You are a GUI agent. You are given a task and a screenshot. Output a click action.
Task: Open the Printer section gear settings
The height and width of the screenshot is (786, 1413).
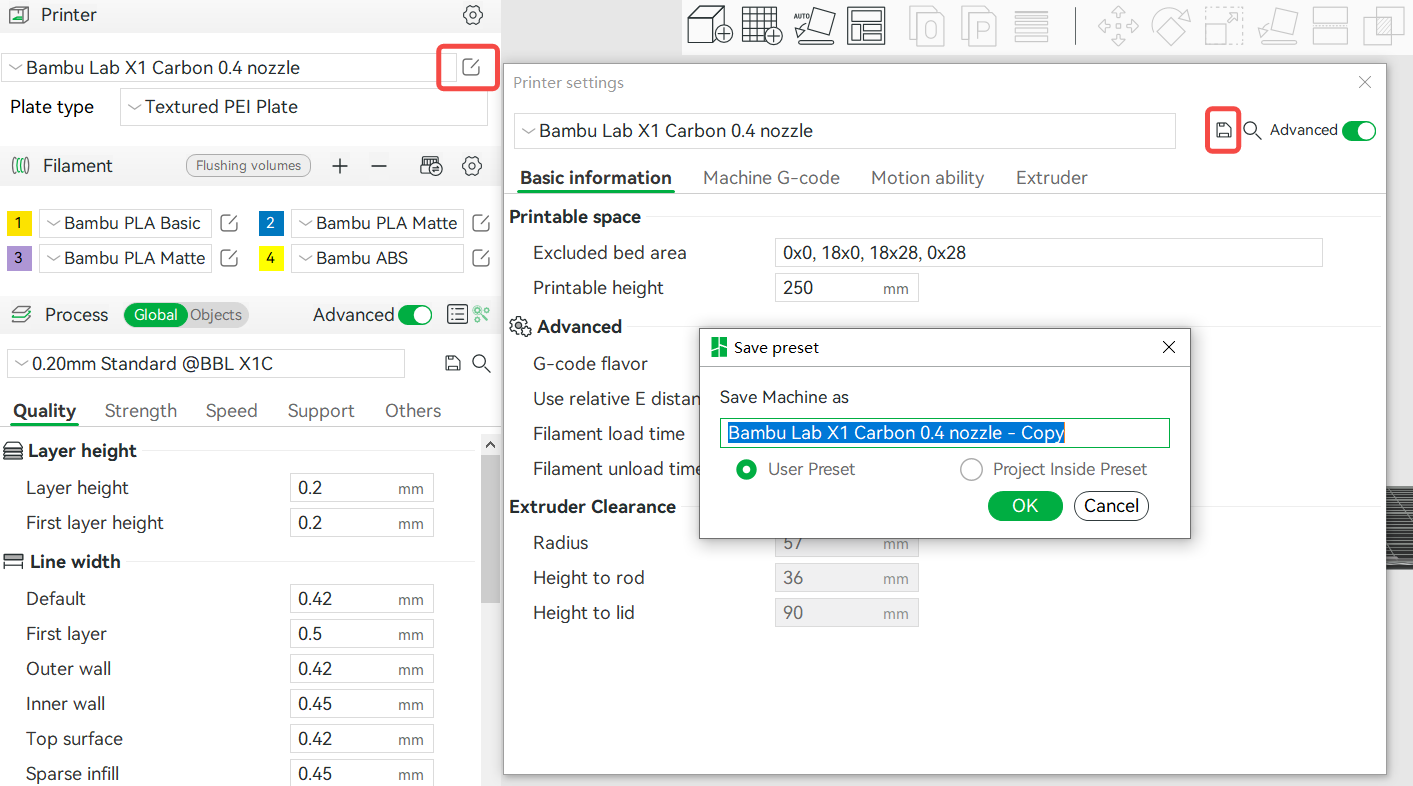[x=473, y=15]
